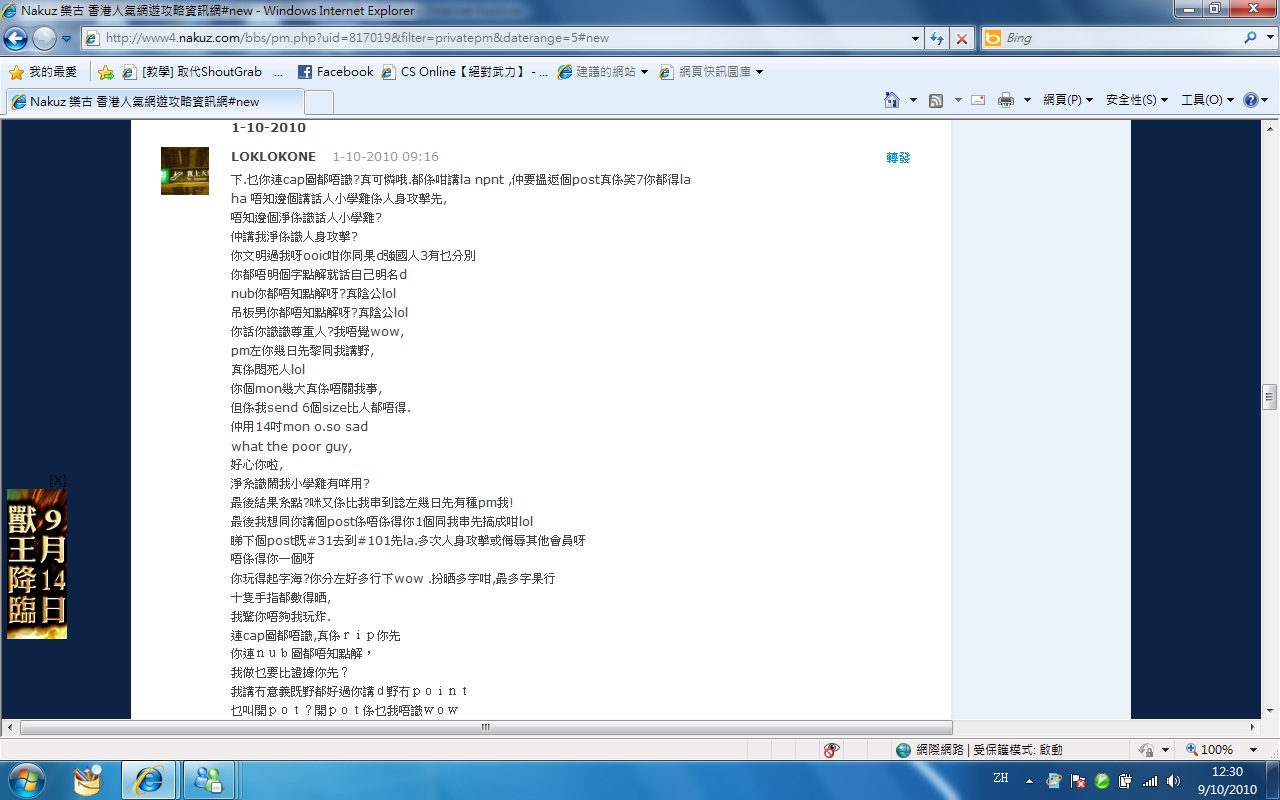Expand the 建議的網站 favorites dropdown
This screenshot has width=1280, height=800.
644,72
